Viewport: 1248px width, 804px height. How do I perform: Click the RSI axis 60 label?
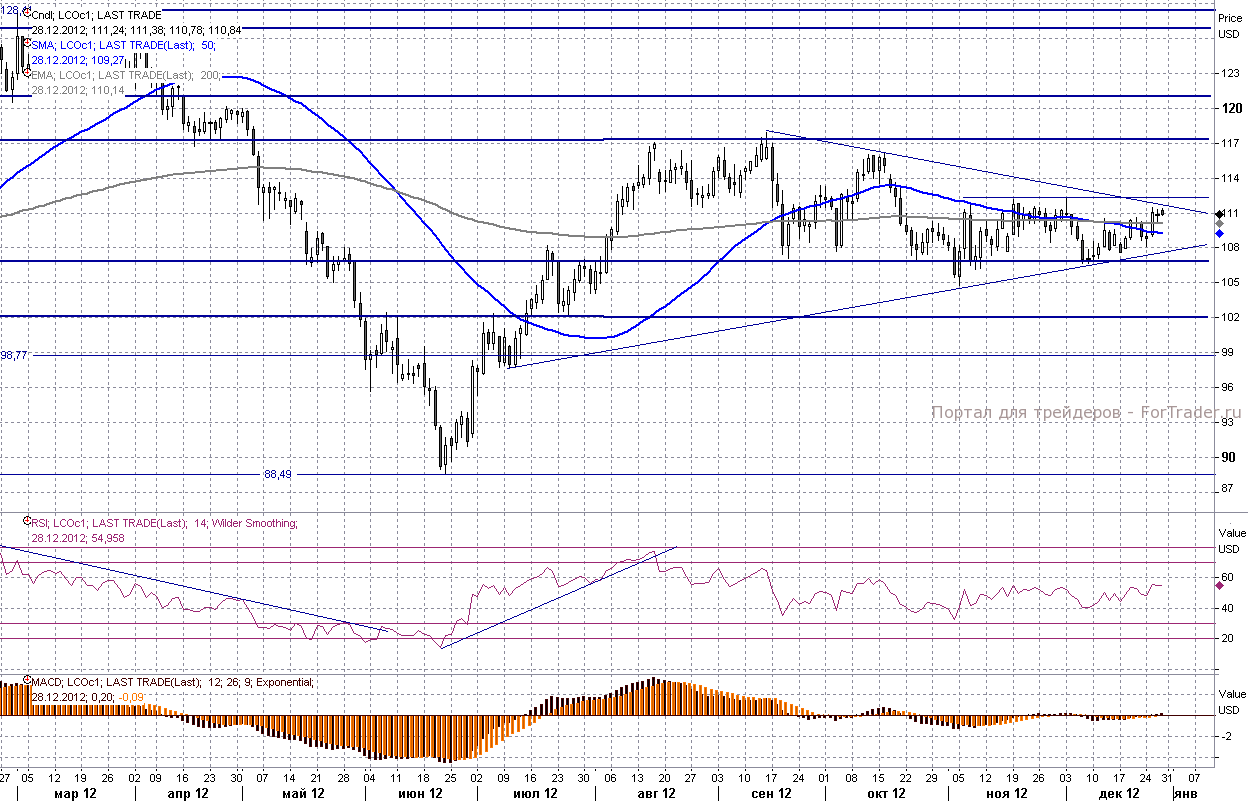(x=1225, y=578)
